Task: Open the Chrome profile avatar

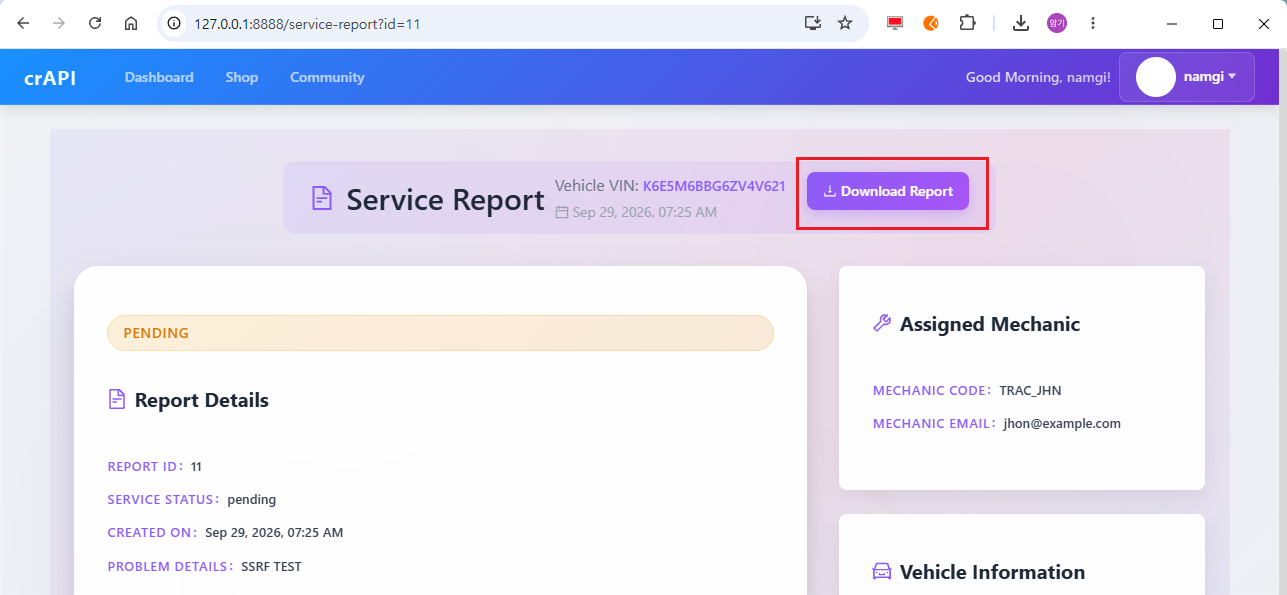Action: coord(1057,23)
